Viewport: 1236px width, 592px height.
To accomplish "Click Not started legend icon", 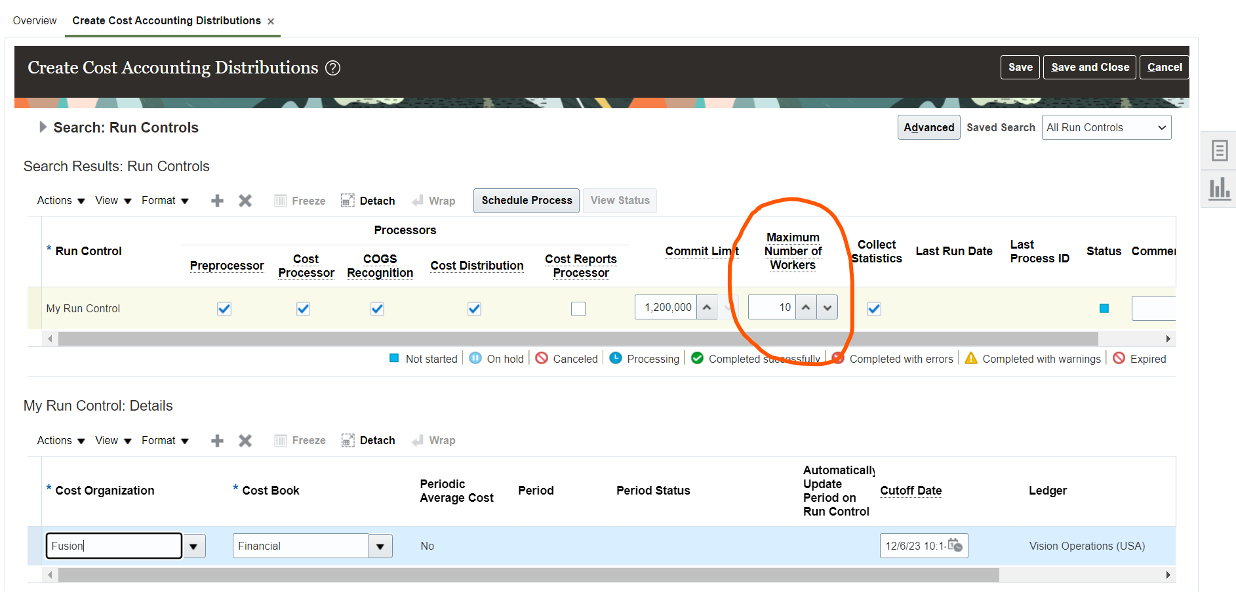I will click(x=394, y=359).
